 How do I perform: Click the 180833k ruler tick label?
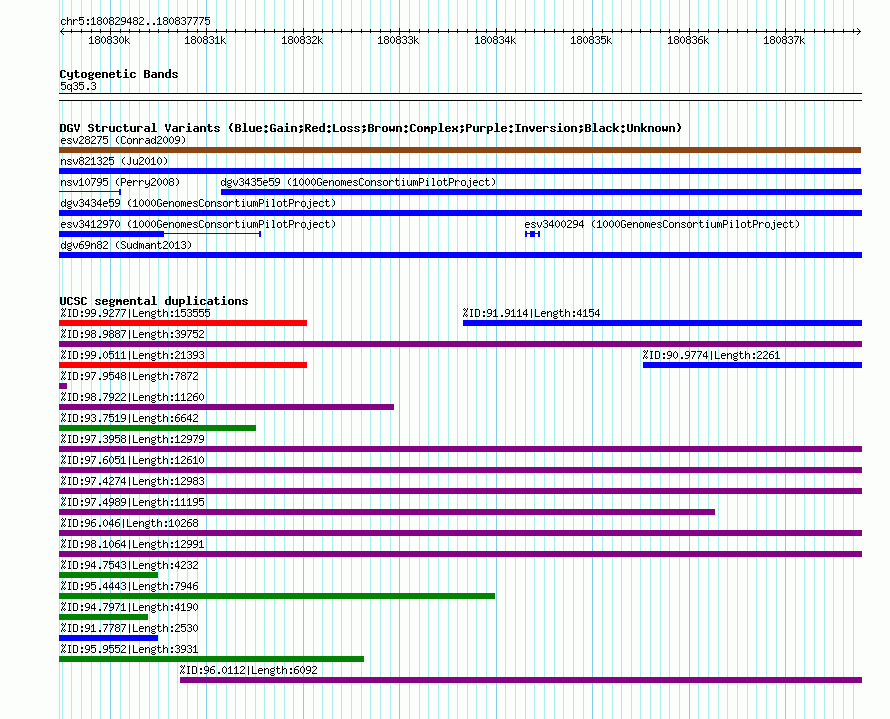tap(398, 40)
